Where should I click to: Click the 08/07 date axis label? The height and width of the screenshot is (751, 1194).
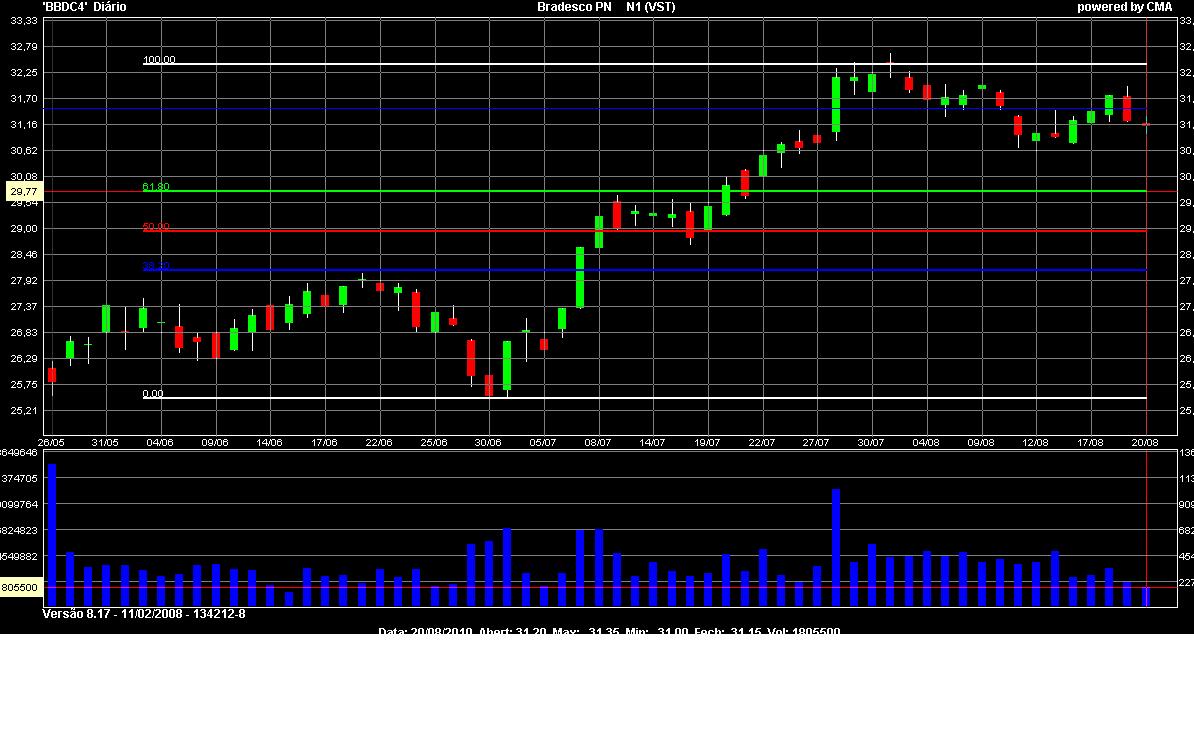coord(598,442)
